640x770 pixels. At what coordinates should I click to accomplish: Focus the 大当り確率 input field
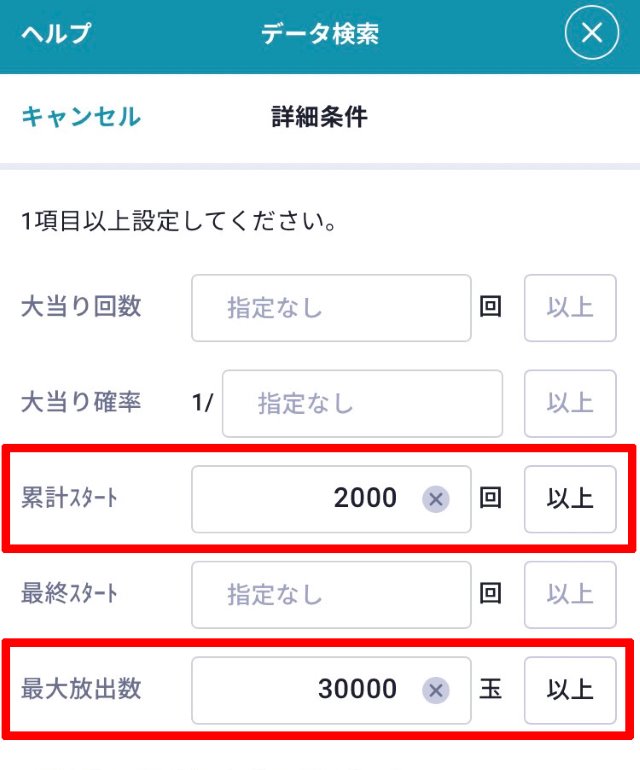coord(361,403)
